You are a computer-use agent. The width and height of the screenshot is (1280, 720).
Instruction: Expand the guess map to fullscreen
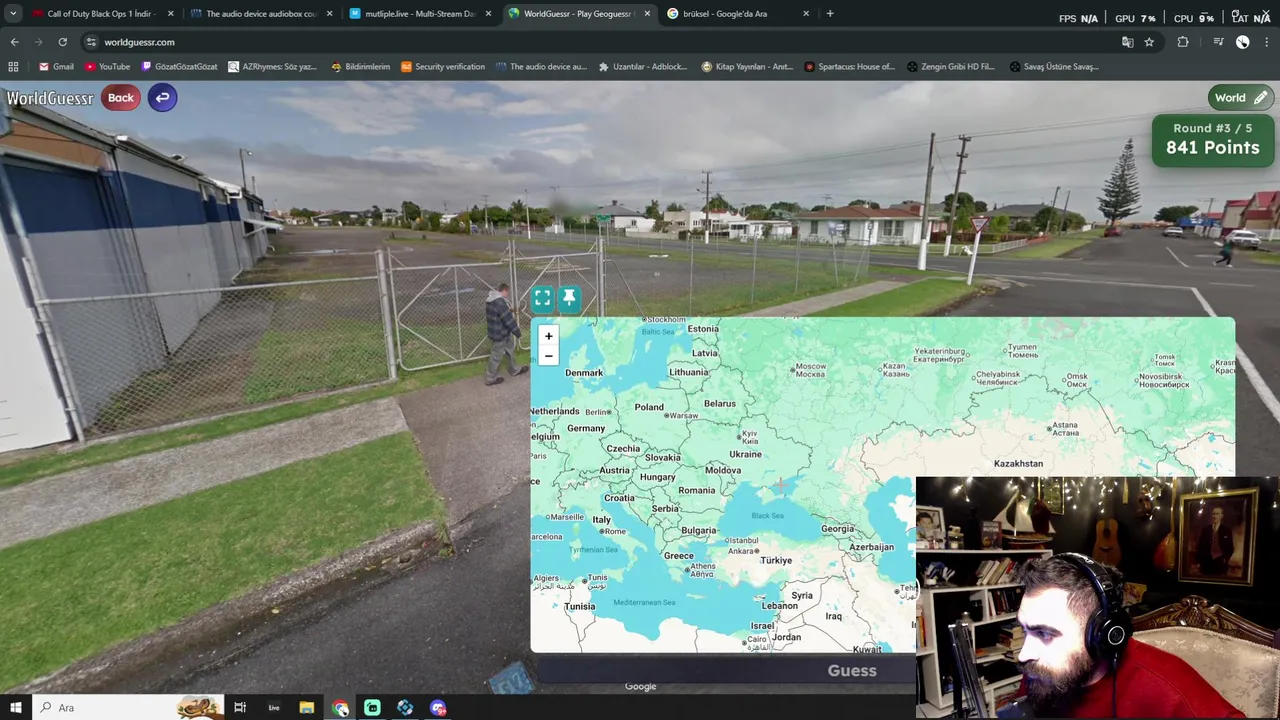542,298
